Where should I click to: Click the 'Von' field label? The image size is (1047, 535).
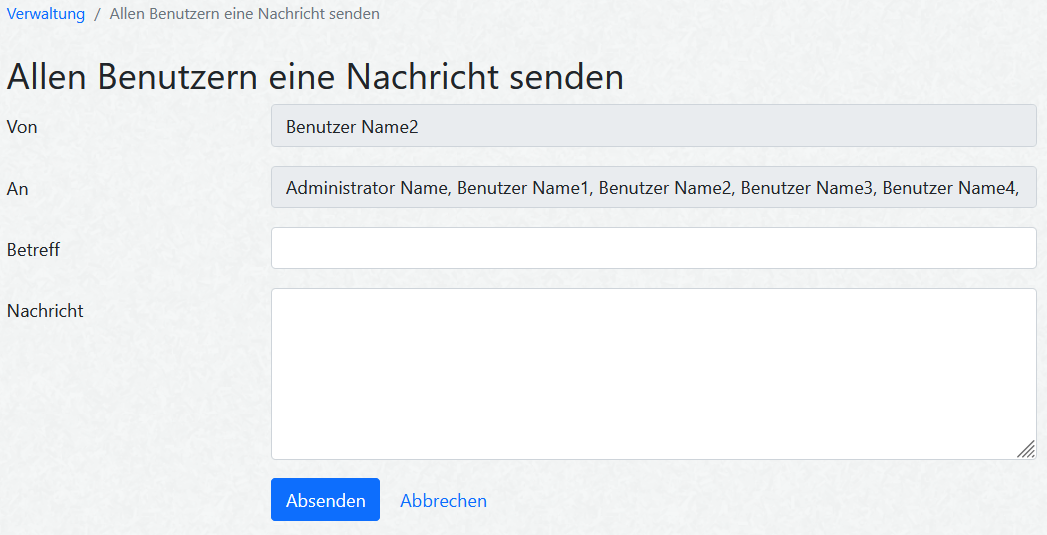(22, 127)
